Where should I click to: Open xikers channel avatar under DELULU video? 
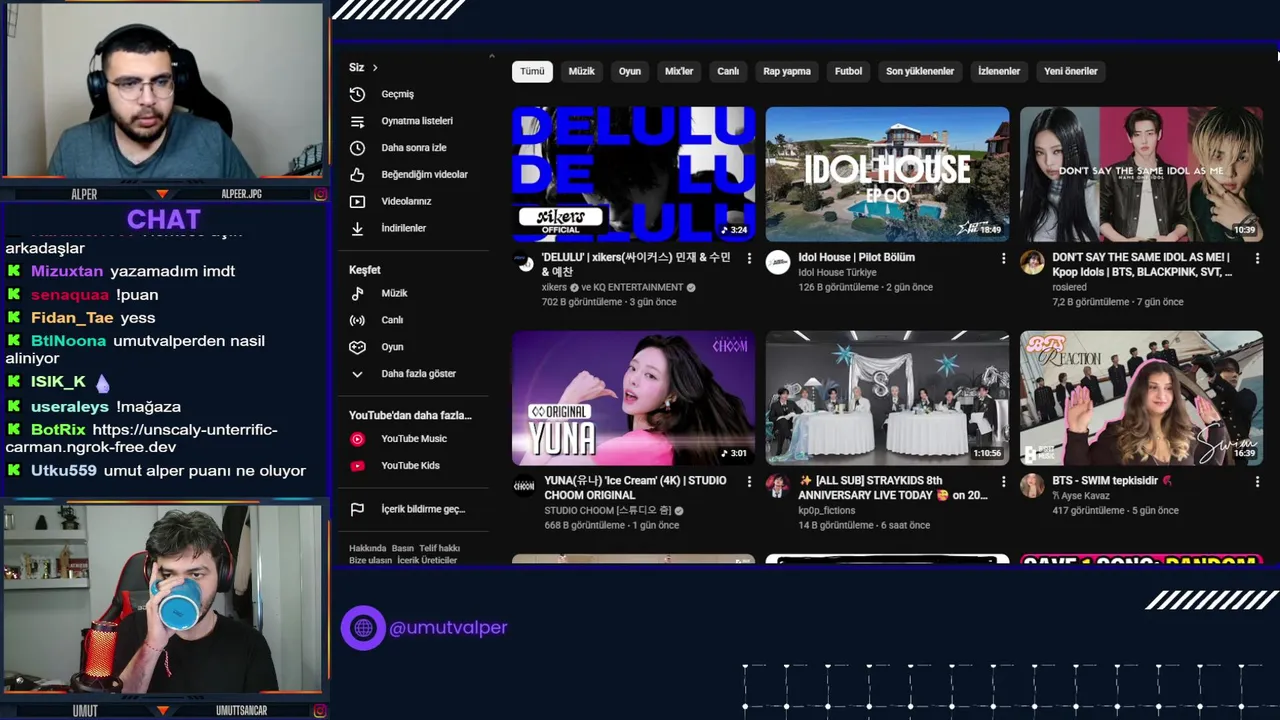click(524, 263)
